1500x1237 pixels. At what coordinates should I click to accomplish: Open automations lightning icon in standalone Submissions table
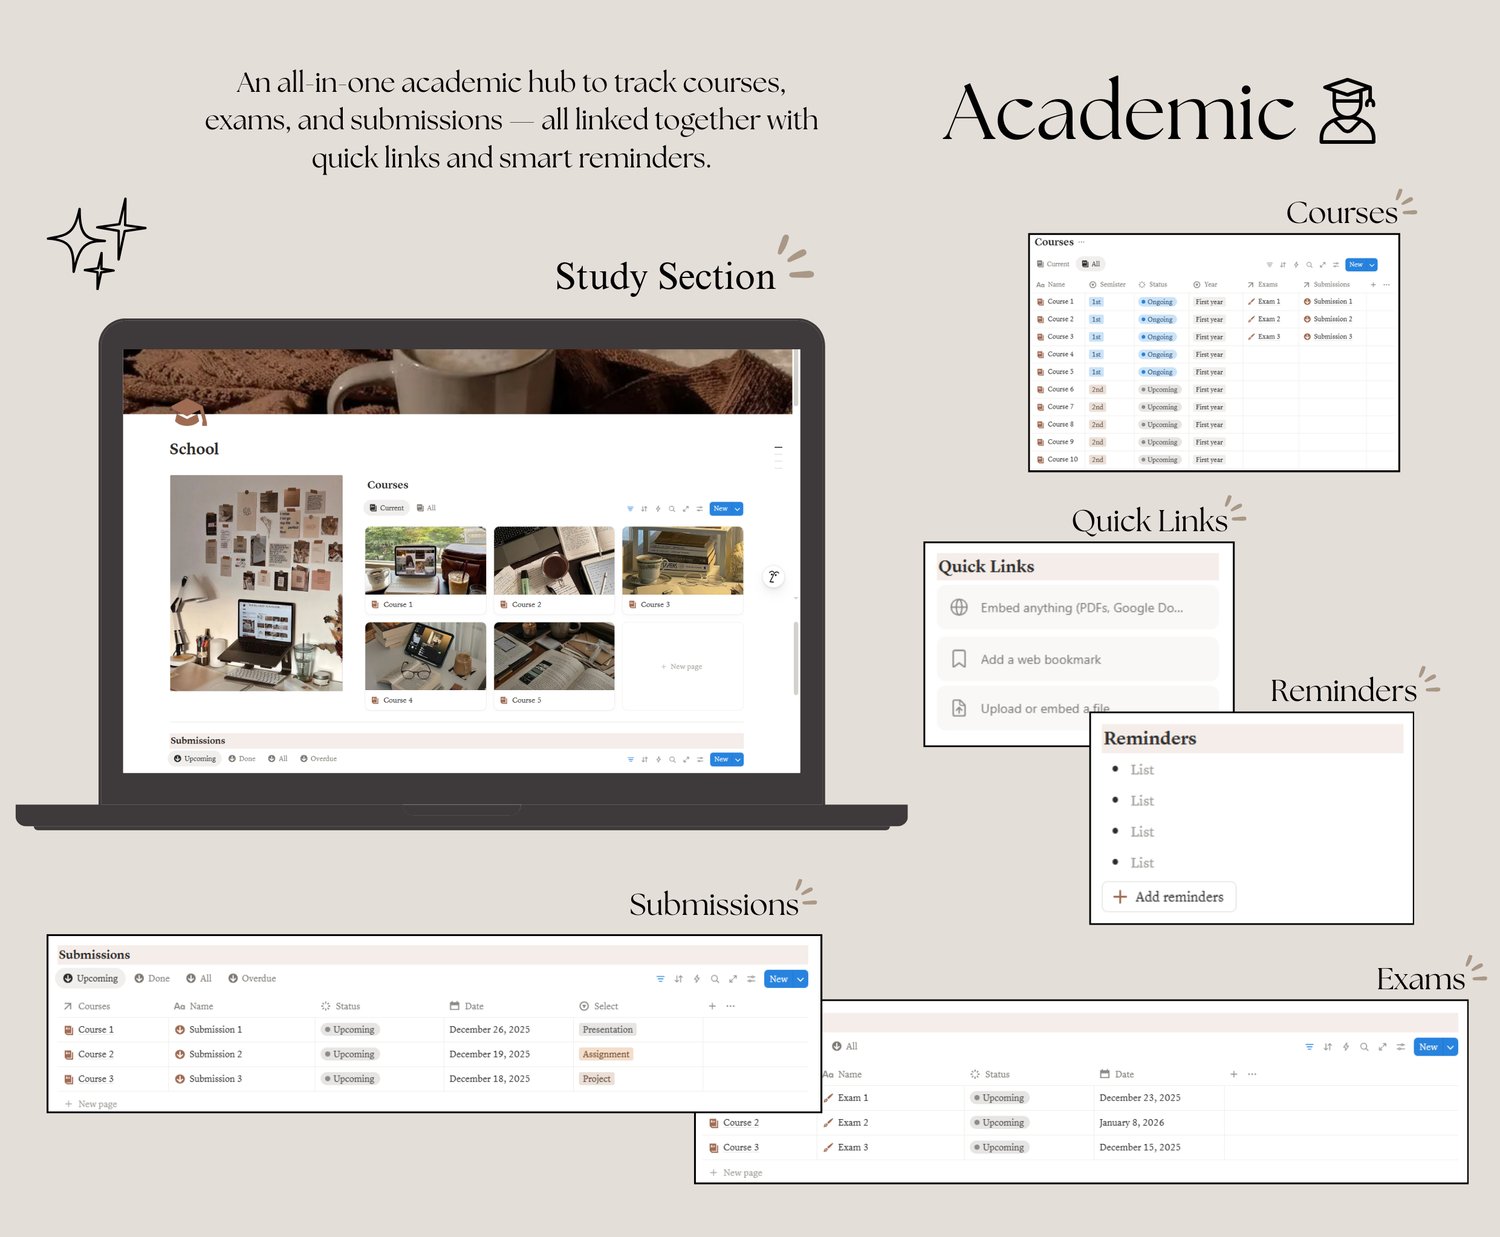(x=697, y=979)
